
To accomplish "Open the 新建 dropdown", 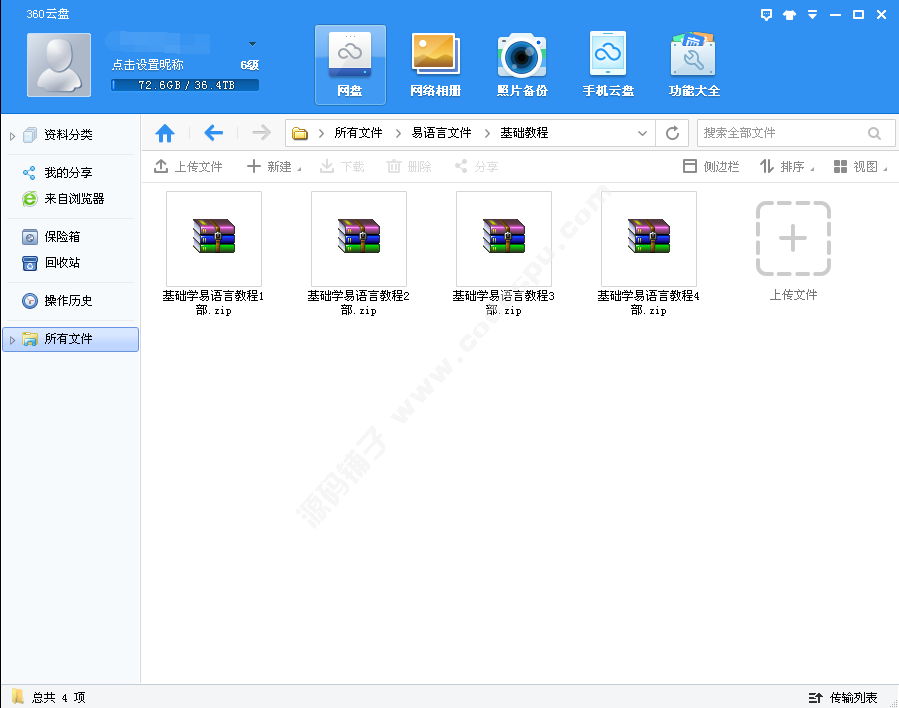I will pyautogui.click(x=274, y=166).
